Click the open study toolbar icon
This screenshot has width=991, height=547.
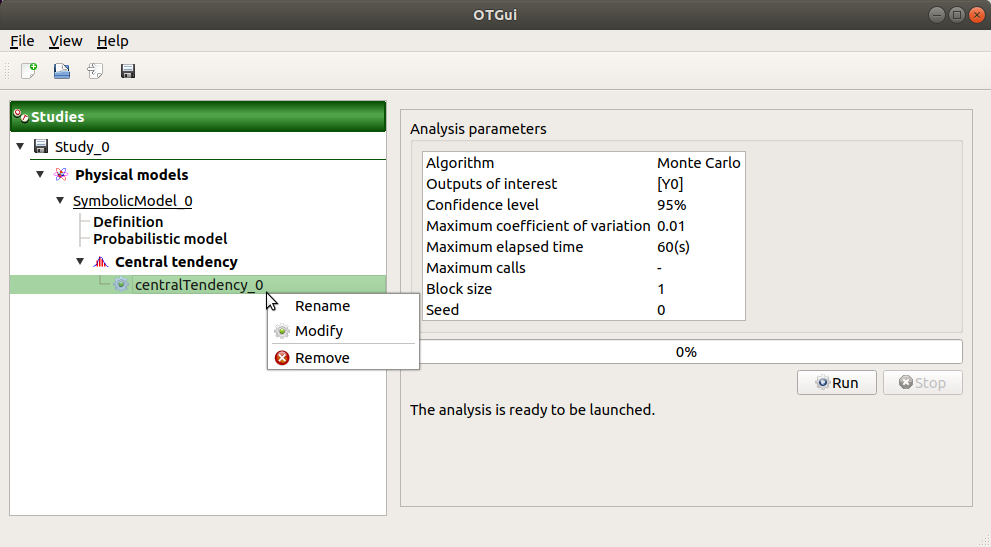click(x=62, y=71)
